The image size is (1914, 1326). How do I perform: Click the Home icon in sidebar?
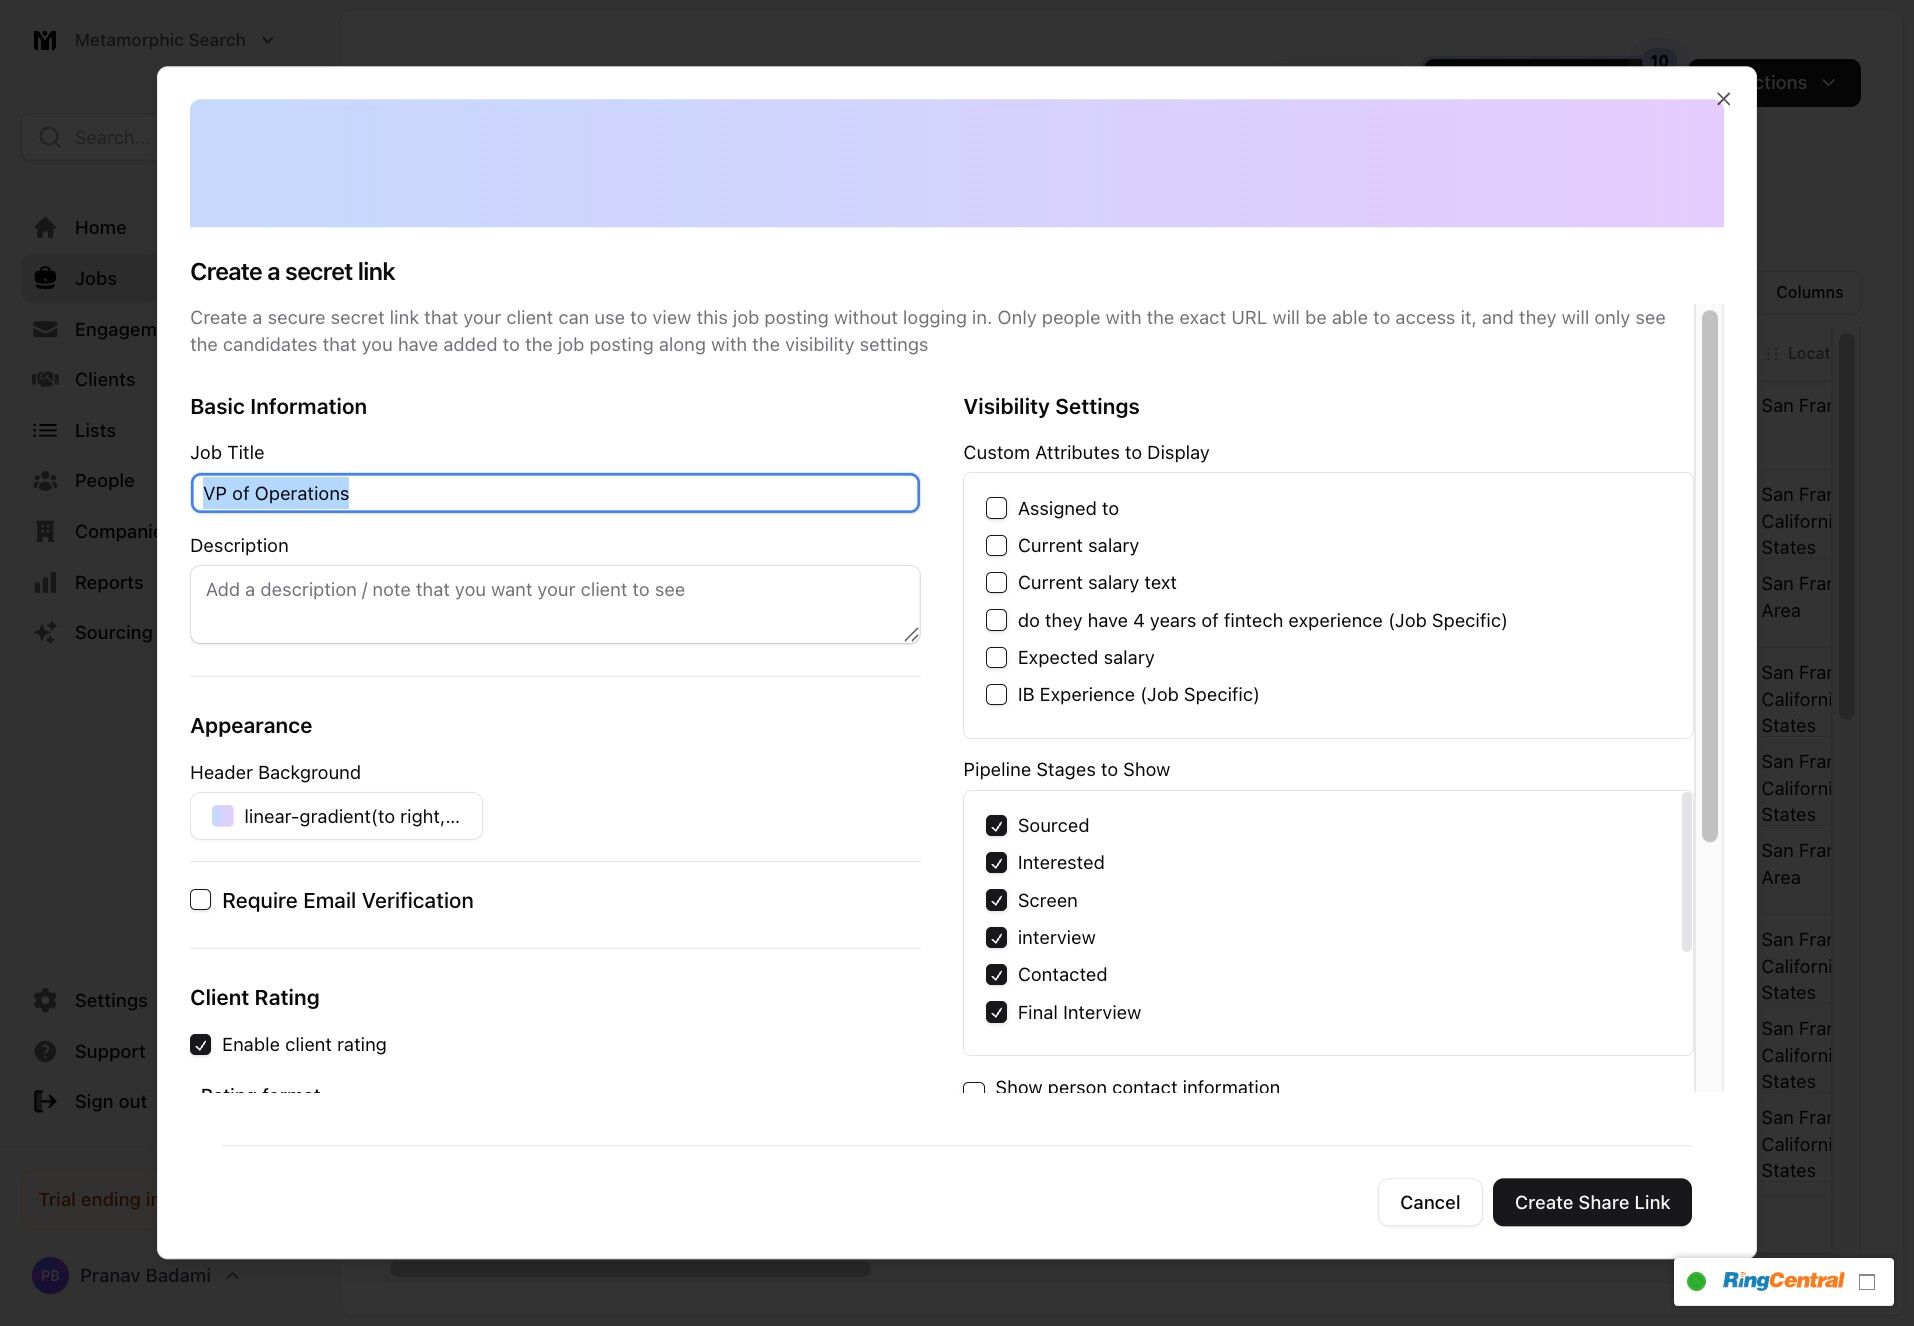[x=45, y=228]
